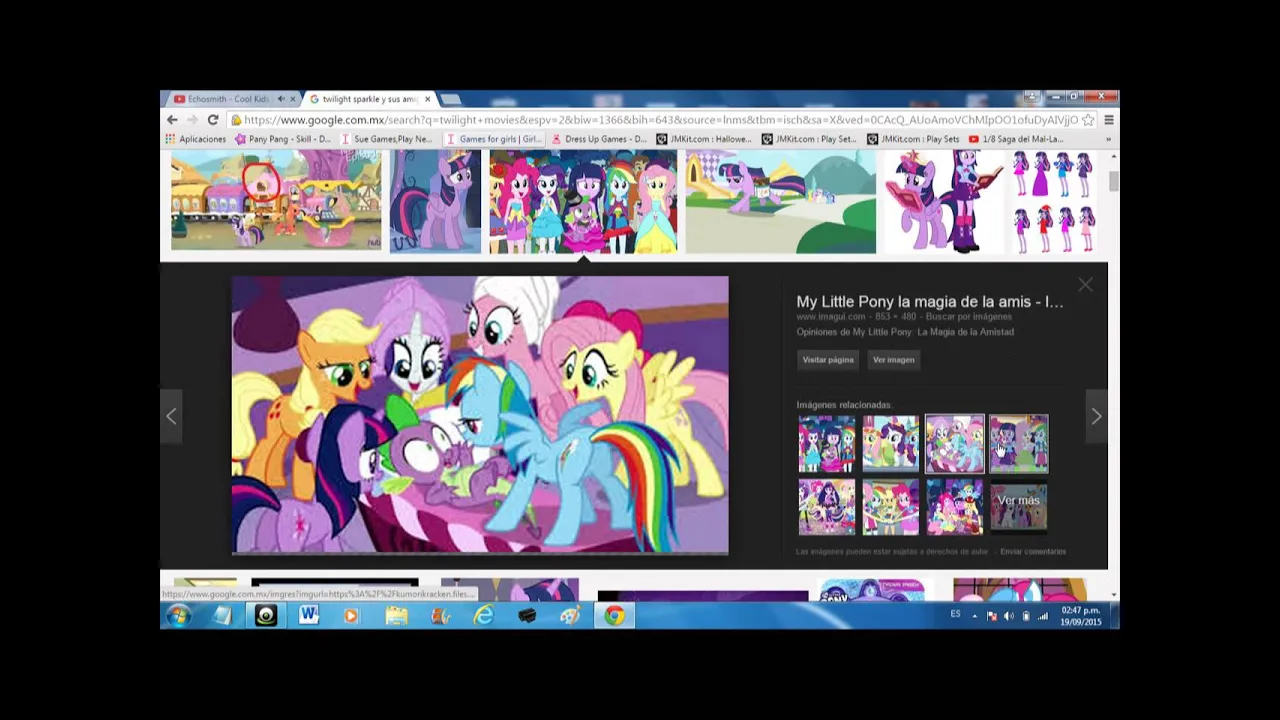Click the page vertical scrollbar thumb
Image resolution: width=1280 pixels, height=720 pixels.
coord(1113,180)
